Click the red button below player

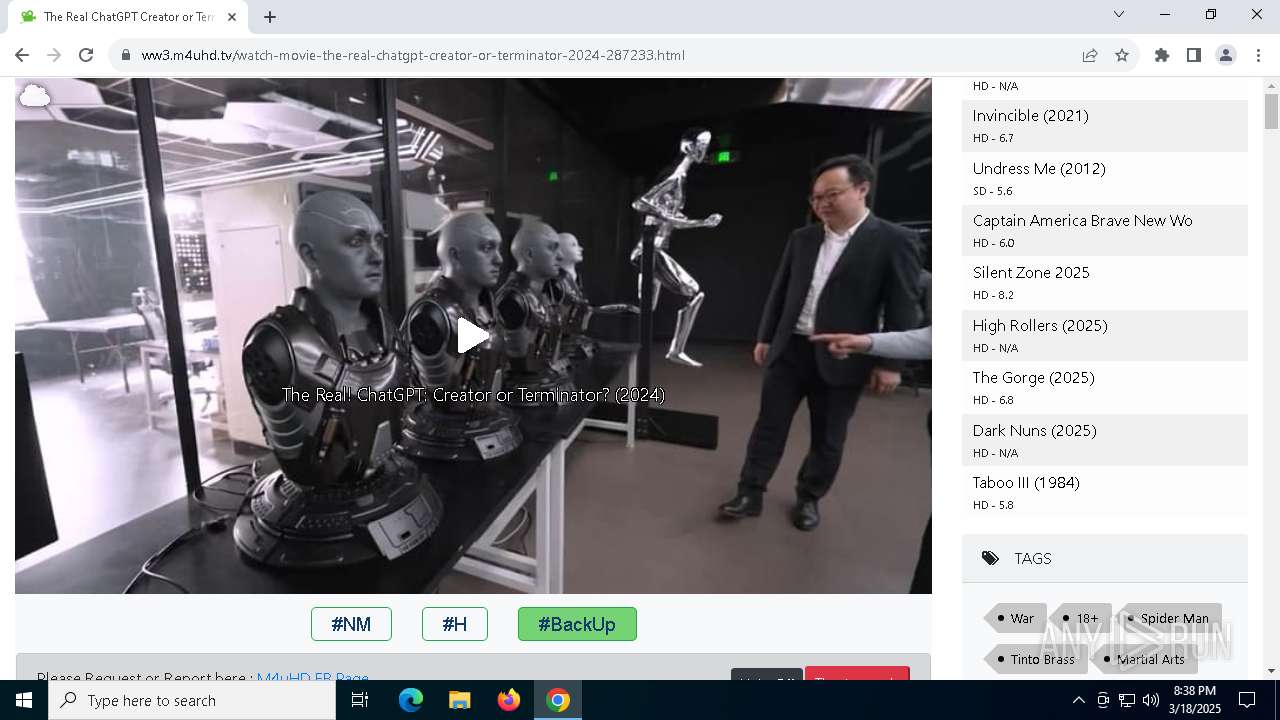pyautogui.click(x=857, y=674)
